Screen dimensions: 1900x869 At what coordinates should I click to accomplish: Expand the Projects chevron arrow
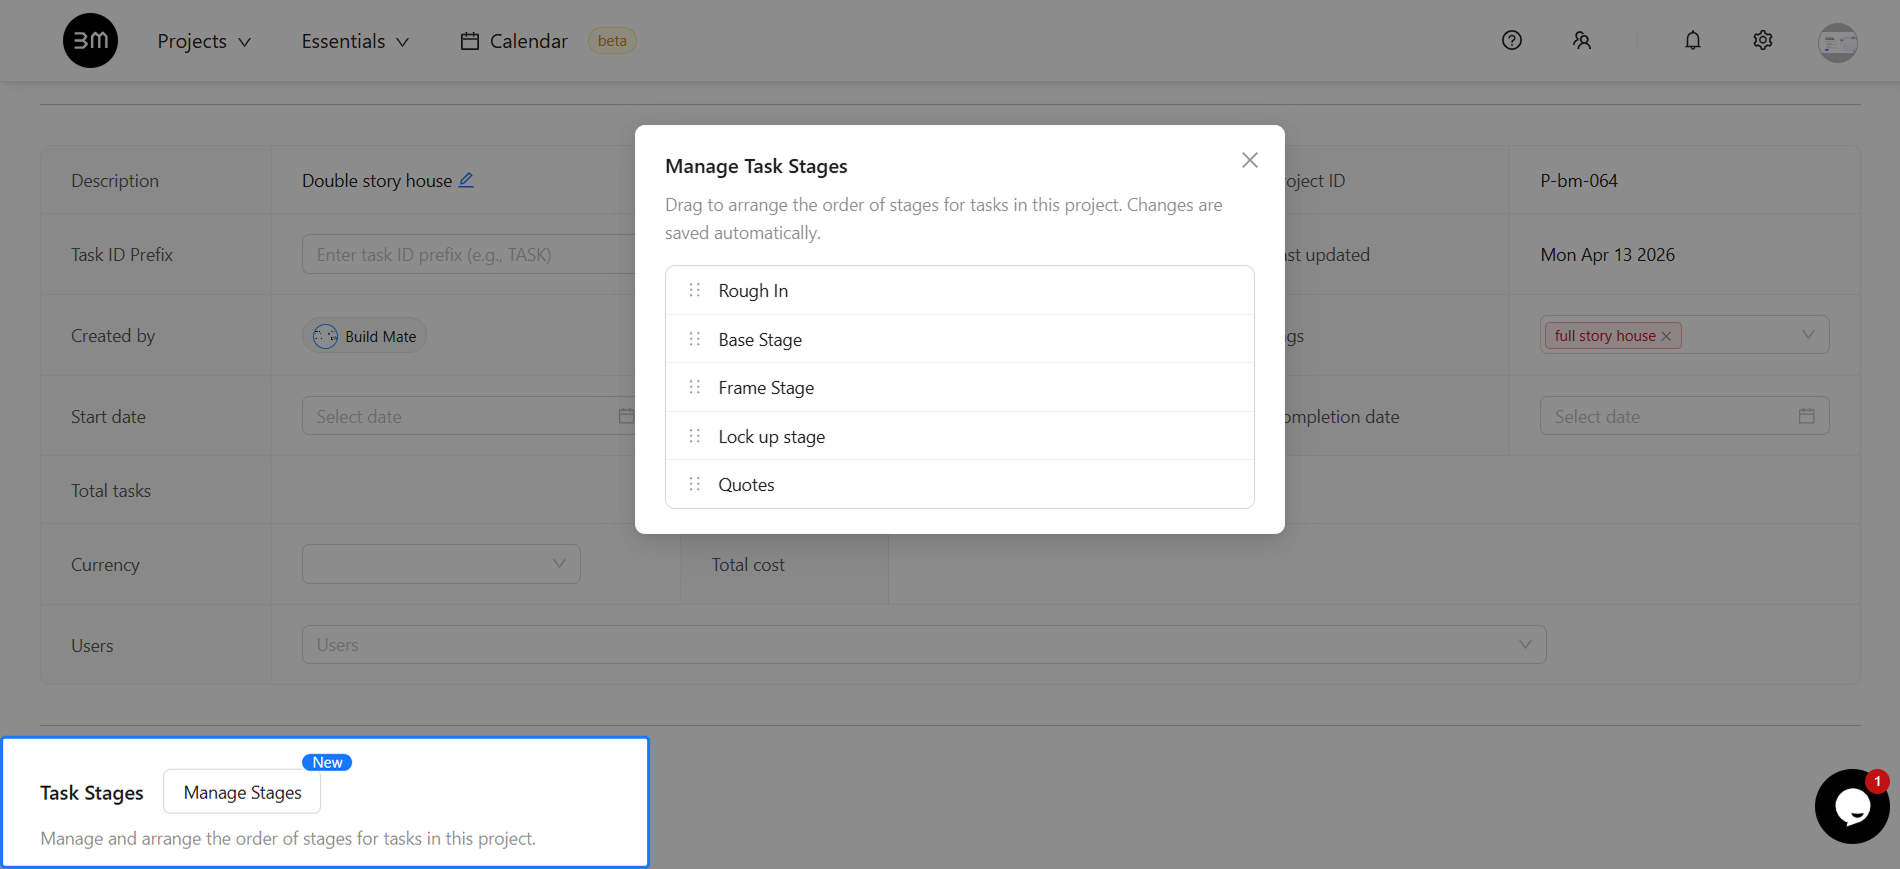pos(244,42)
